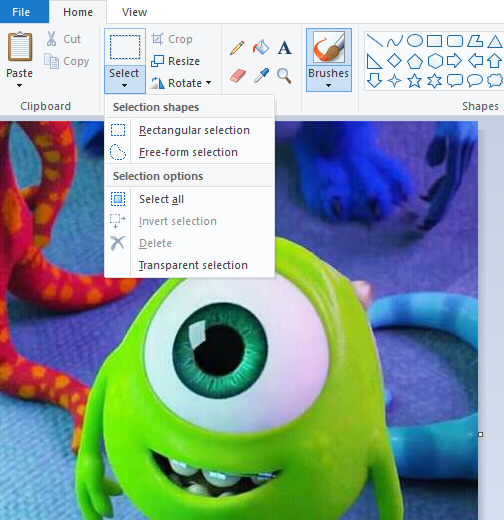Choose the Oval shape

tap(415, 41)
